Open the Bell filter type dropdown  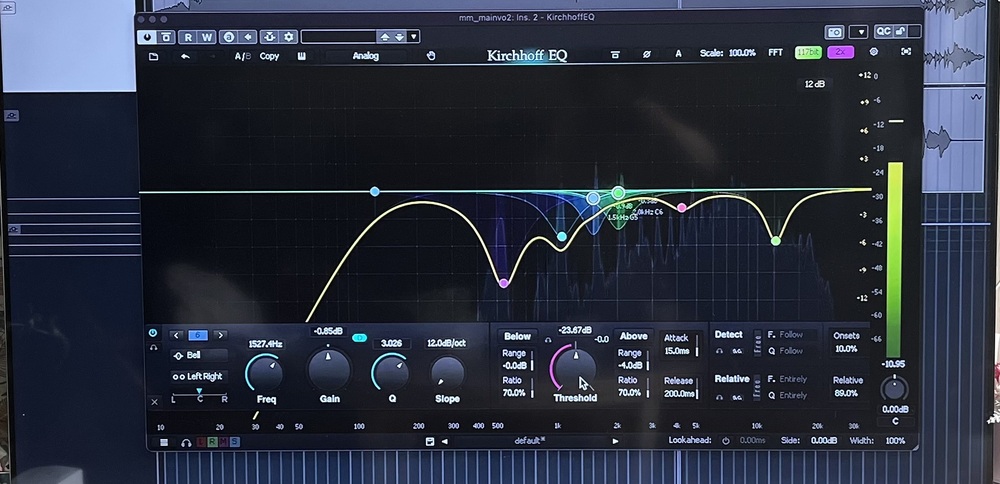coord(198,355)
